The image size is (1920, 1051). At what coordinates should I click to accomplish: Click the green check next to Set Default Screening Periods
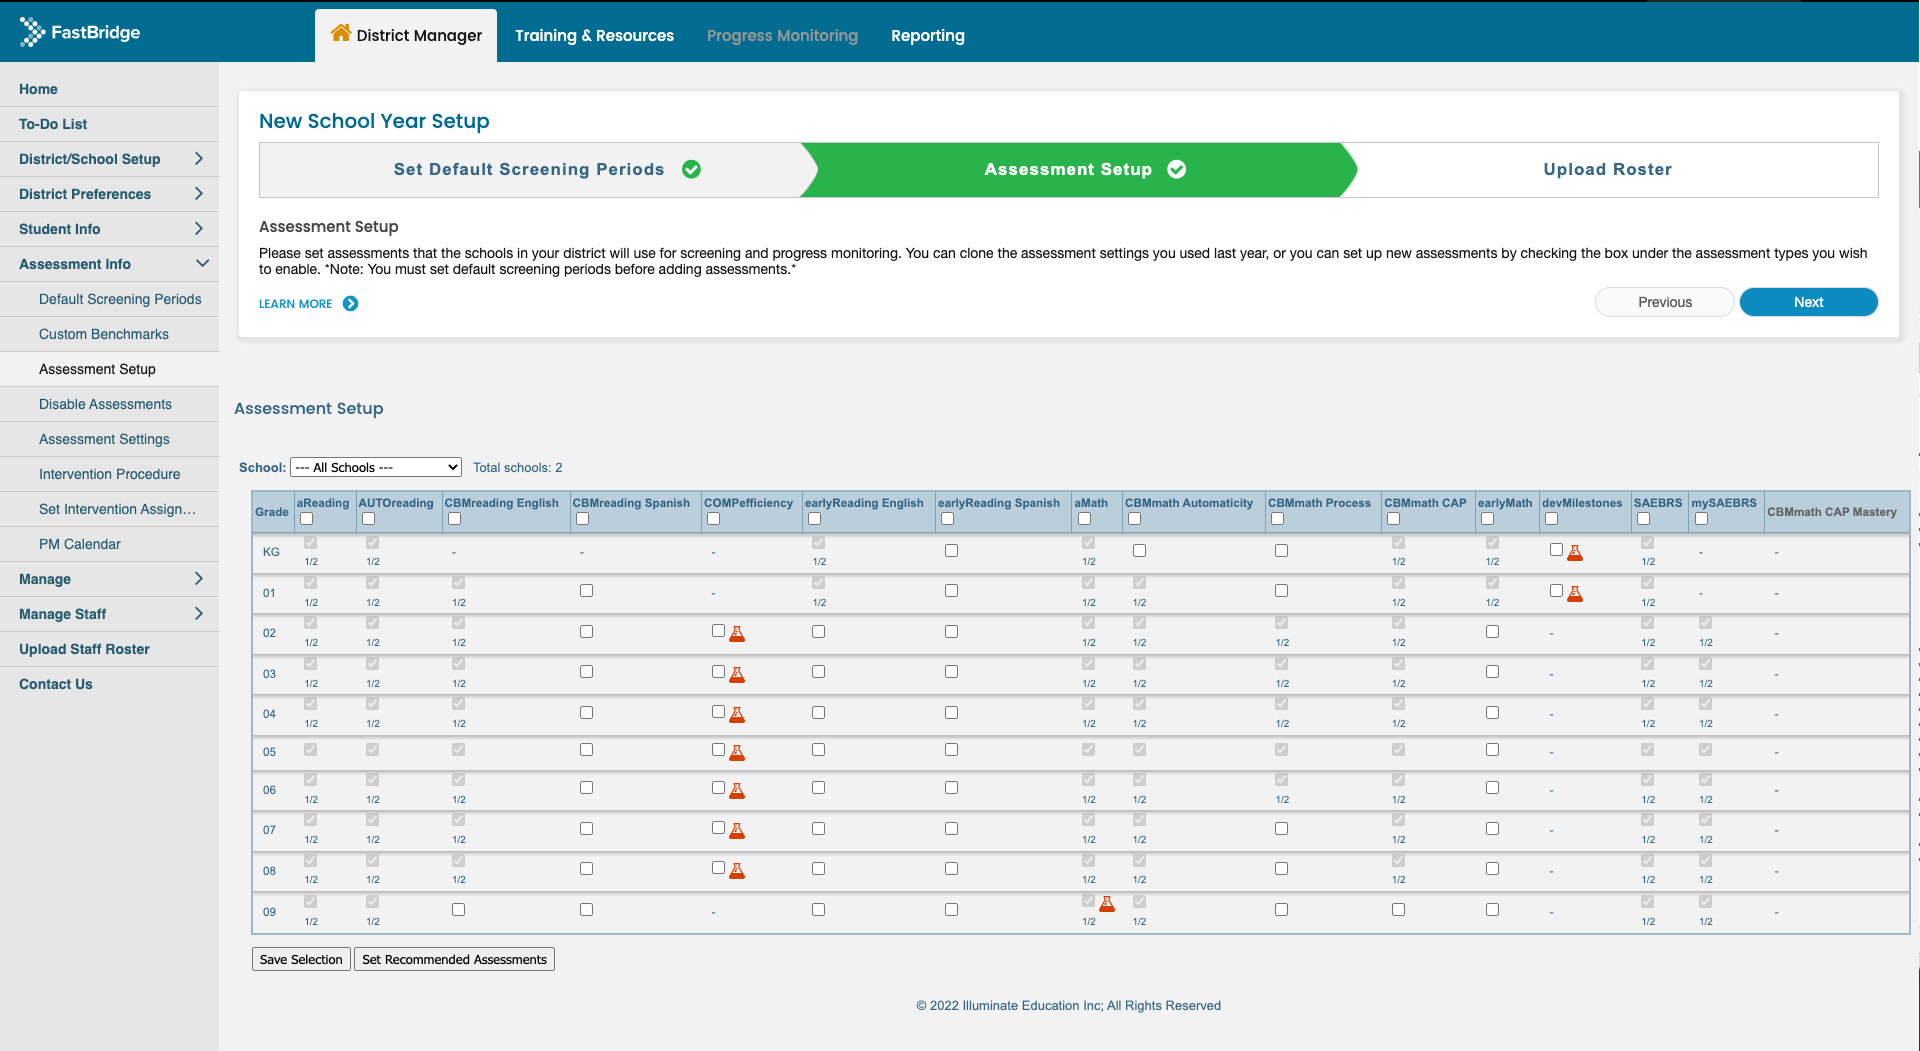tap(691, 169)
